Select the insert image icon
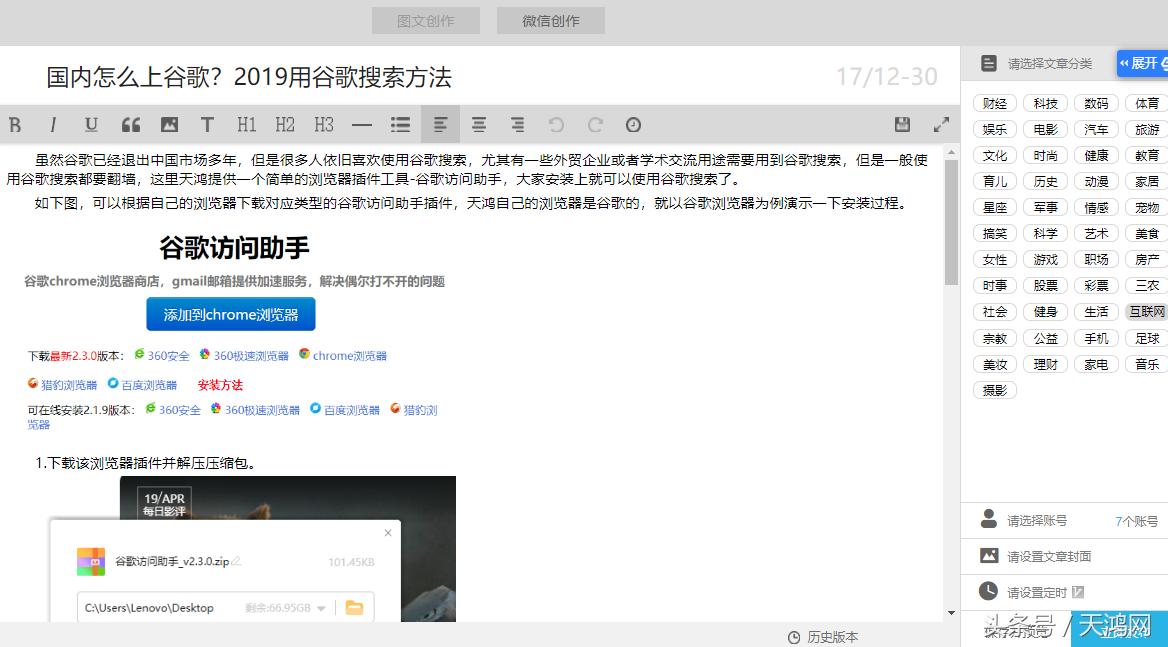The width and height of the screenshot is (1168, 647). tap(169, 125)
